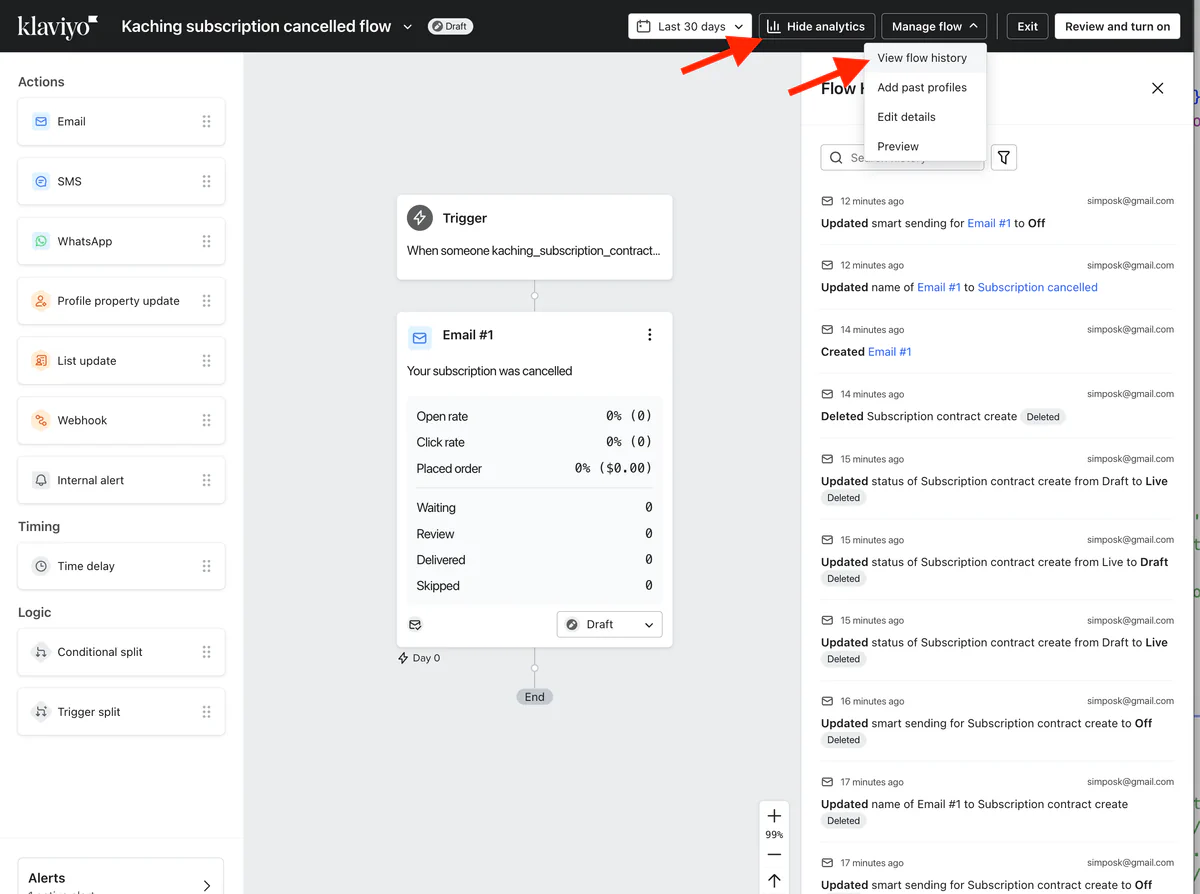Click Click rate row in Email #1
Image resolution: width=1200 pixels, height=894 pixels.
pos(534,442)
